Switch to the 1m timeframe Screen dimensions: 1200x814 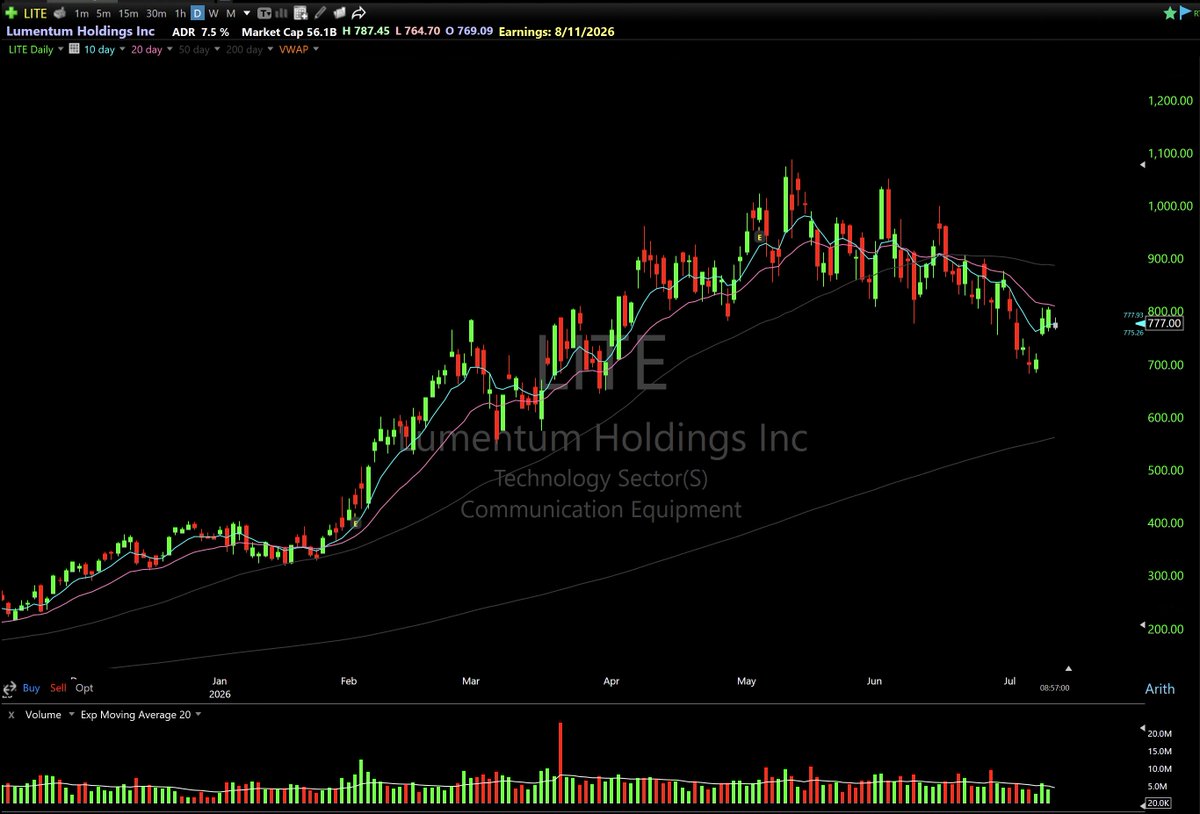pyautogui.click(x=82, y=13)
